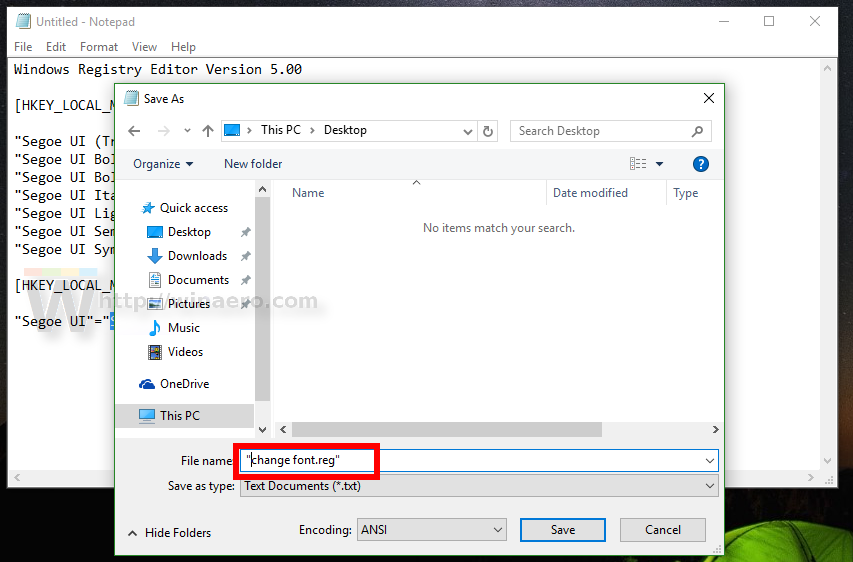Open Pictures in navigation pane
This screenshot has height=562, width=853.
coord(188,304)
